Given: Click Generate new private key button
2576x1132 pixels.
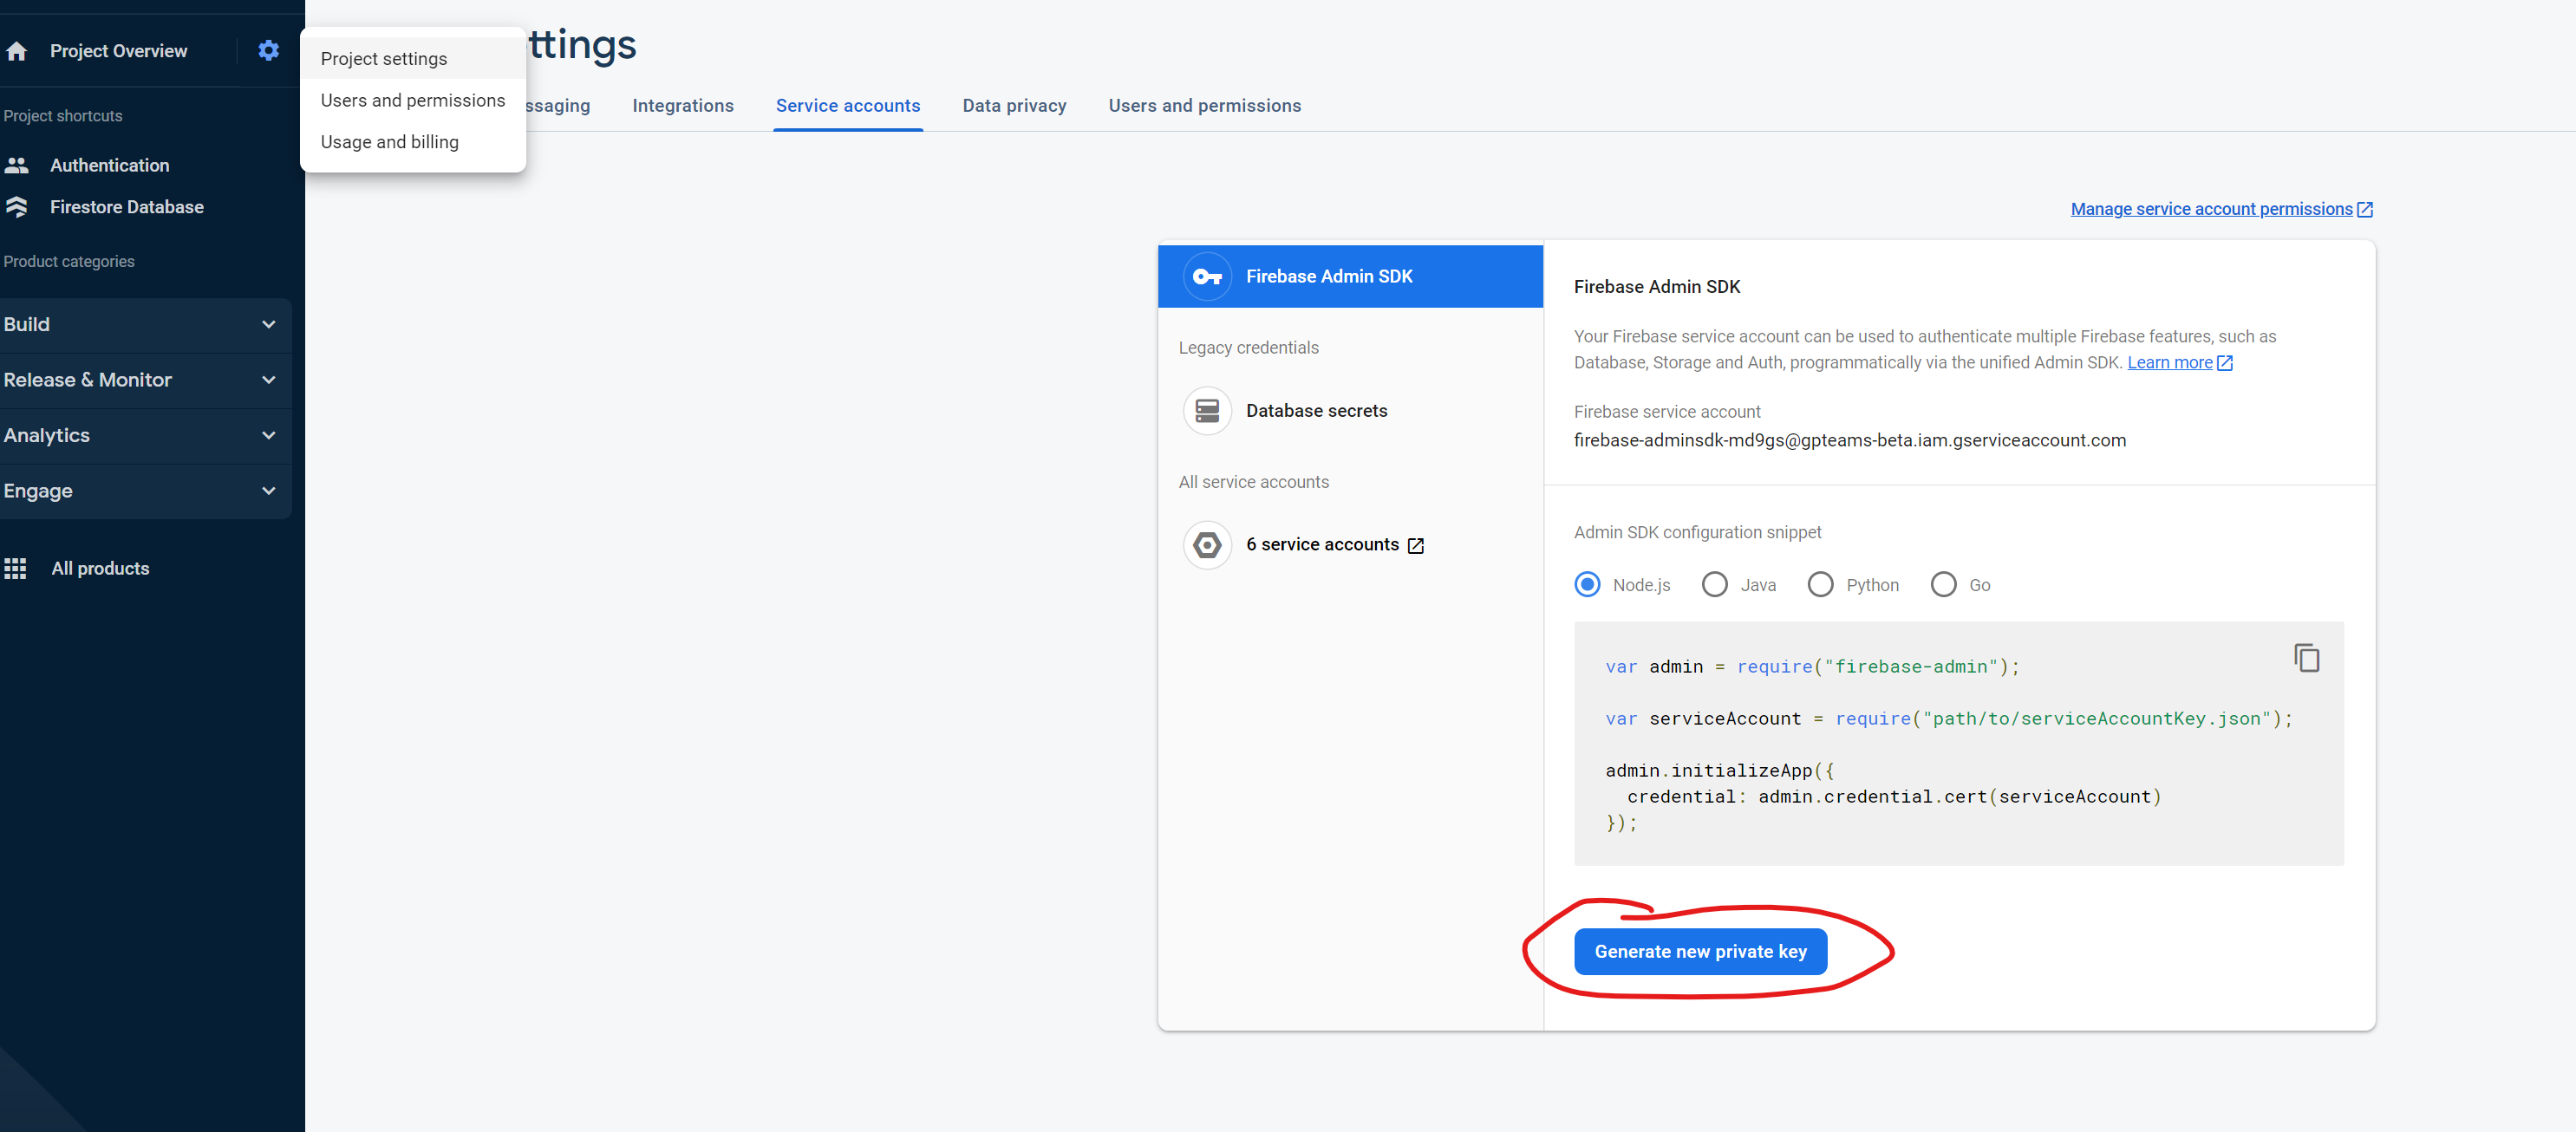Looking at the screenshot, I should click(1700, 952).
